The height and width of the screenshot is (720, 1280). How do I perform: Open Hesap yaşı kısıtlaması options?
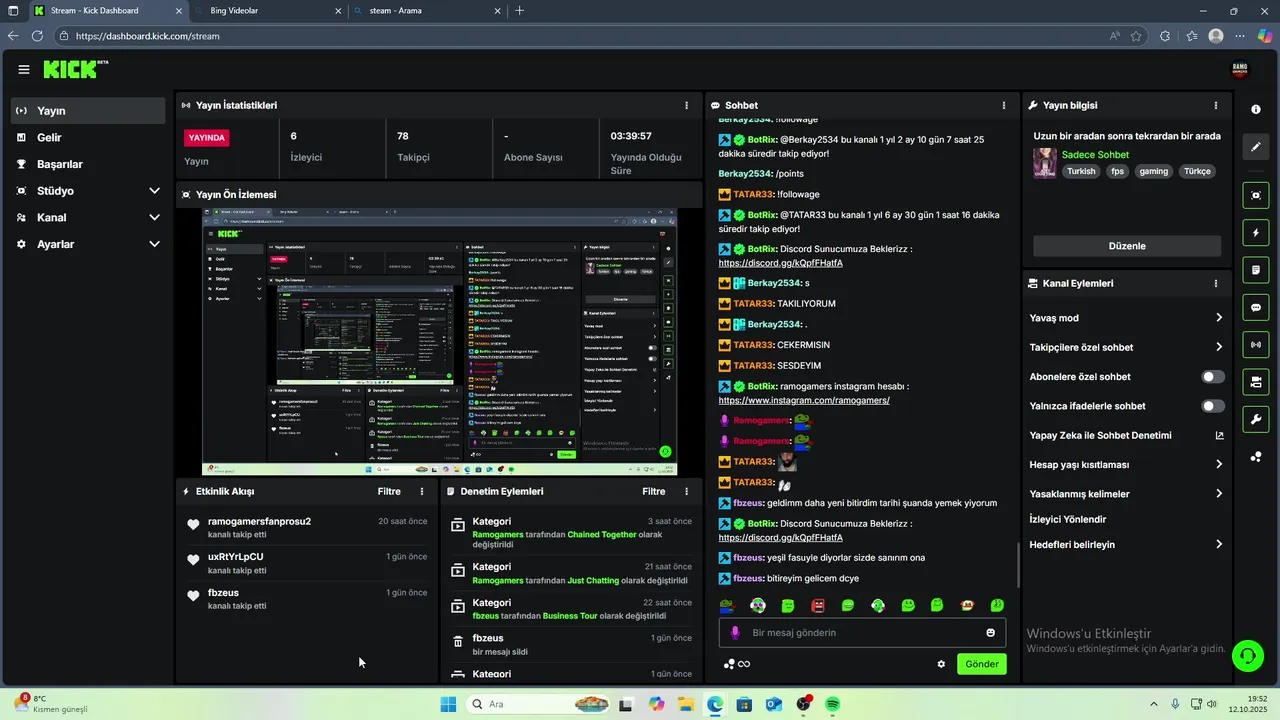coord(1219,464)
